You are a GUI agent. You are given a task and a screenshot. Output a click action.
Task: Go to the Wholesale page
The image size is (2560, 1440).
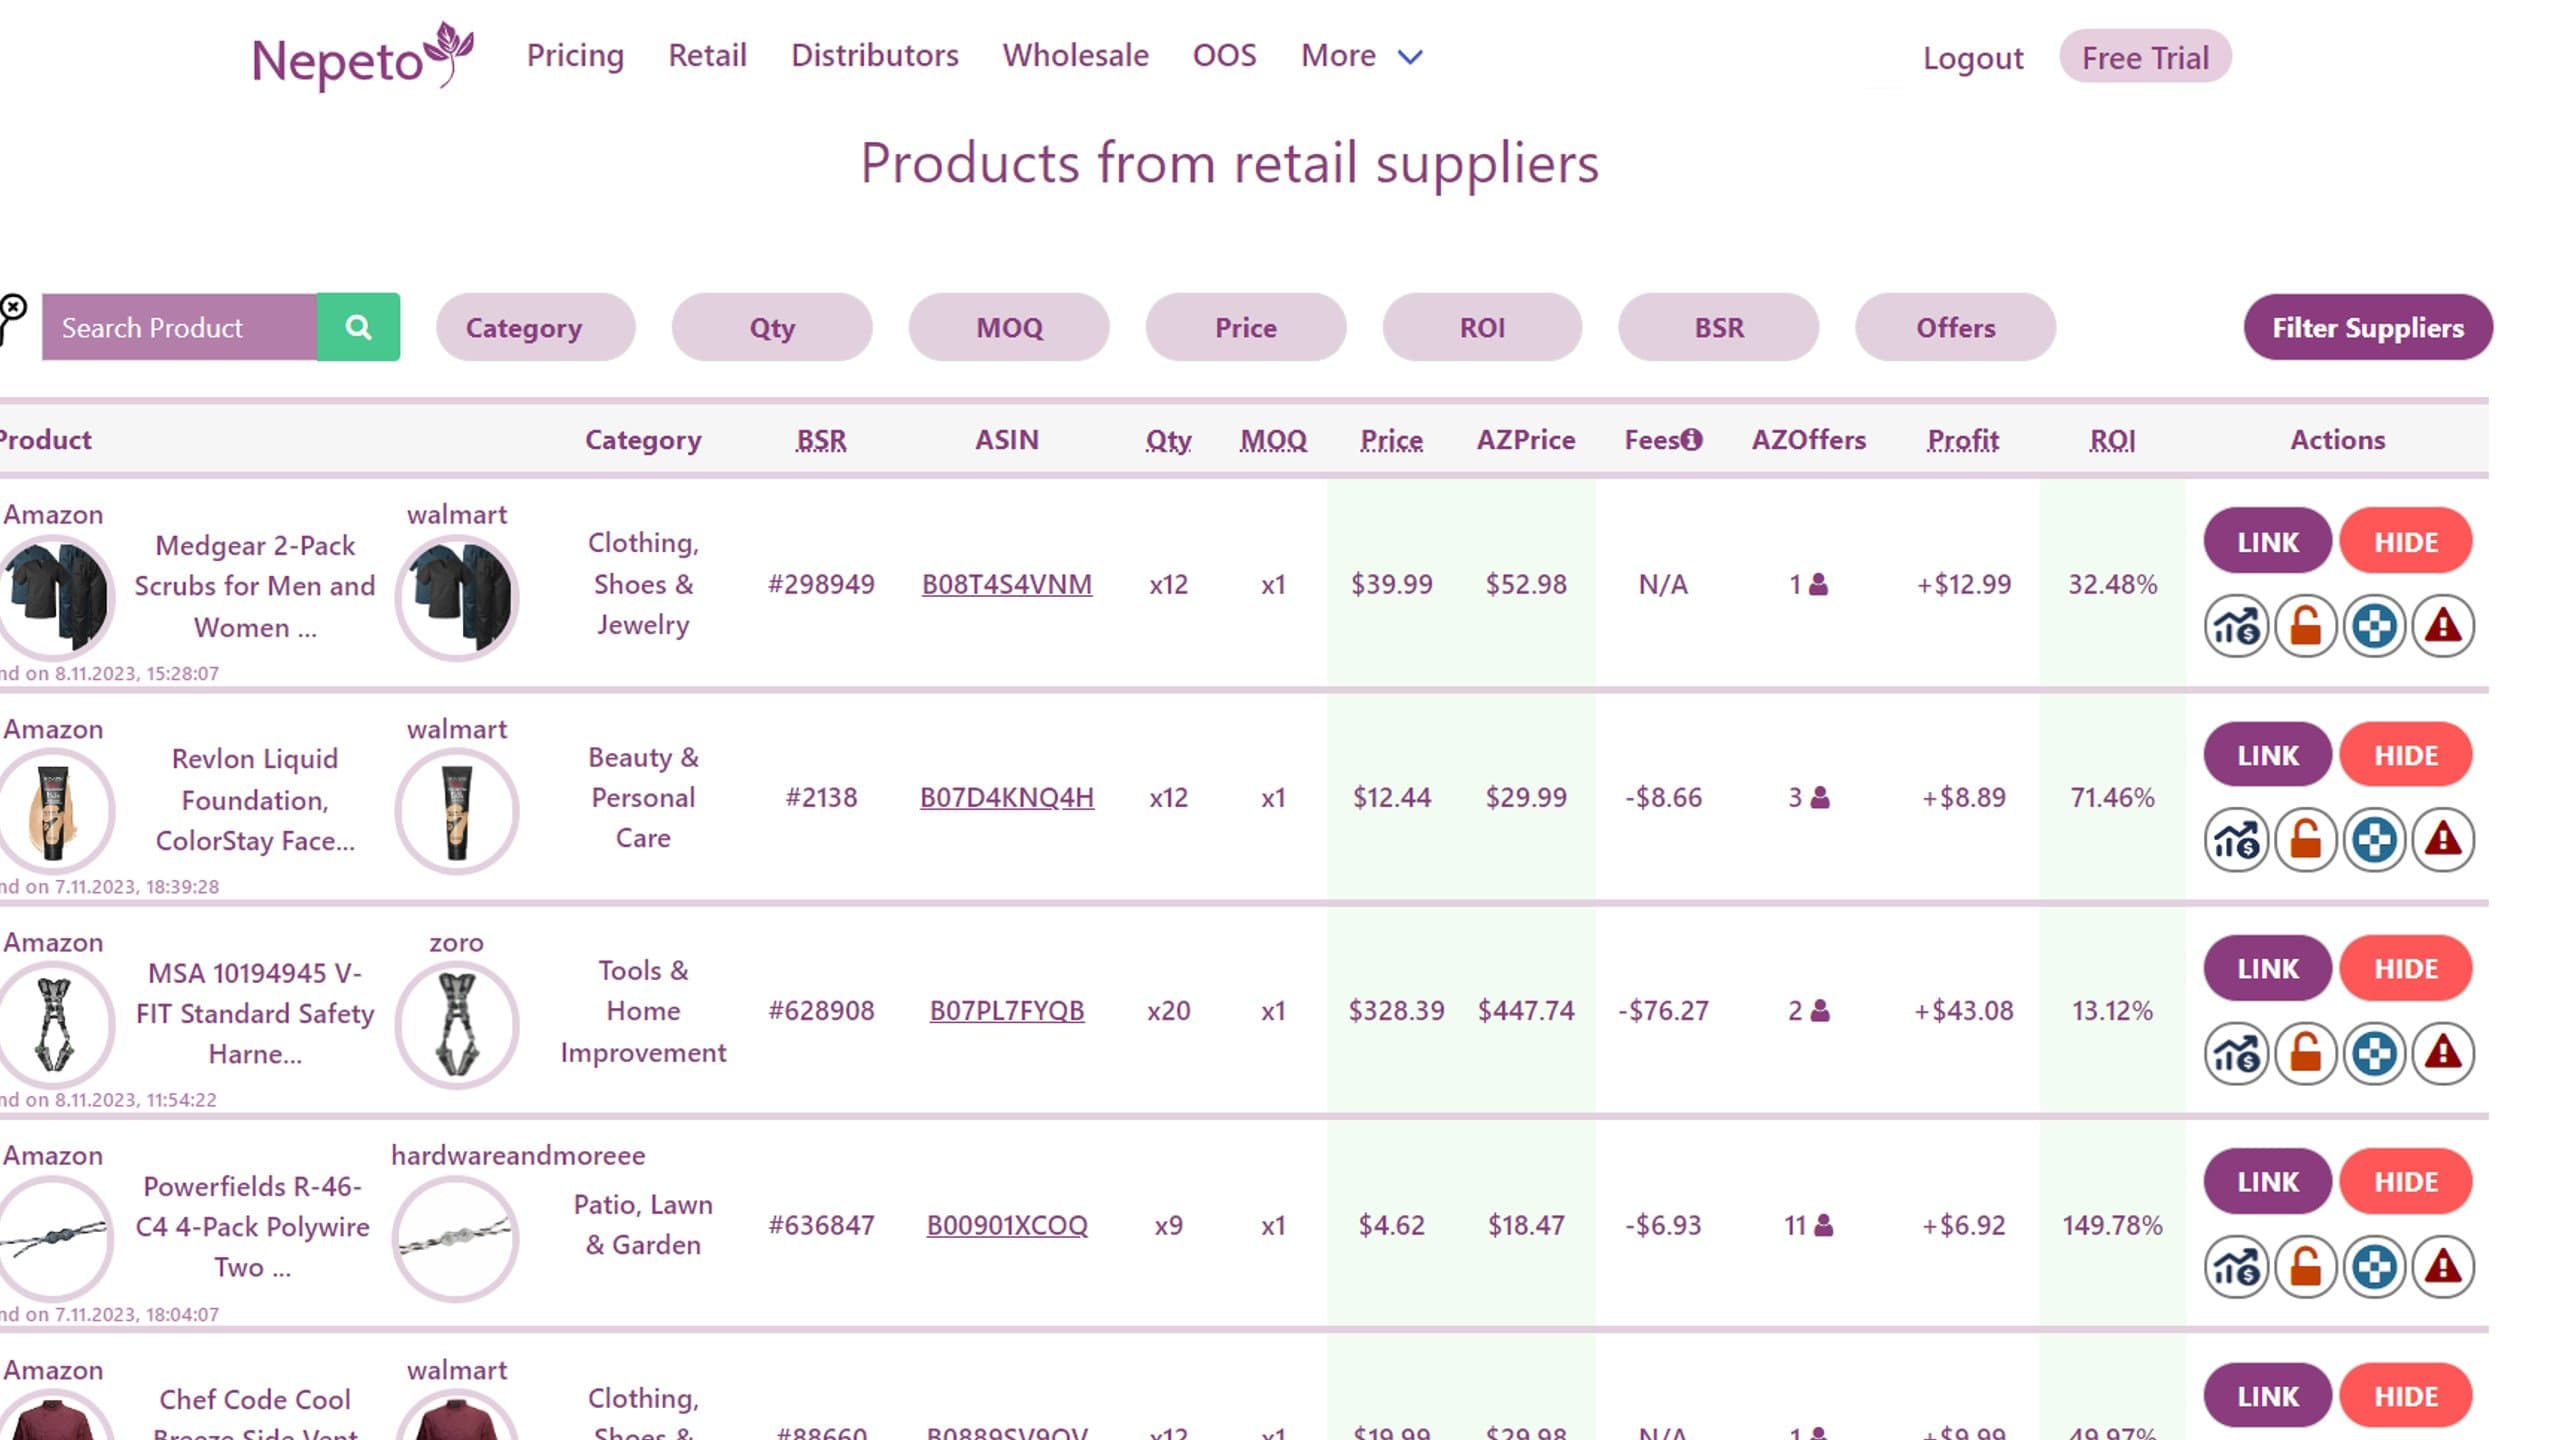(x=1076, y=56)
